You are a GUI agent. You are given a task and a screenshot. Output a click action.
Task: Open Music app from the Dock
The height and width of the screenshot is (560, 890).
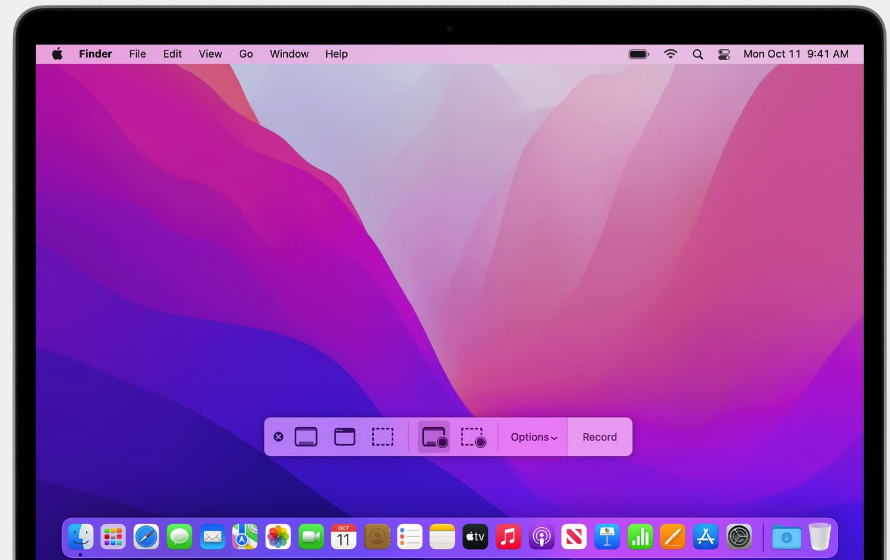click(508, 537)
